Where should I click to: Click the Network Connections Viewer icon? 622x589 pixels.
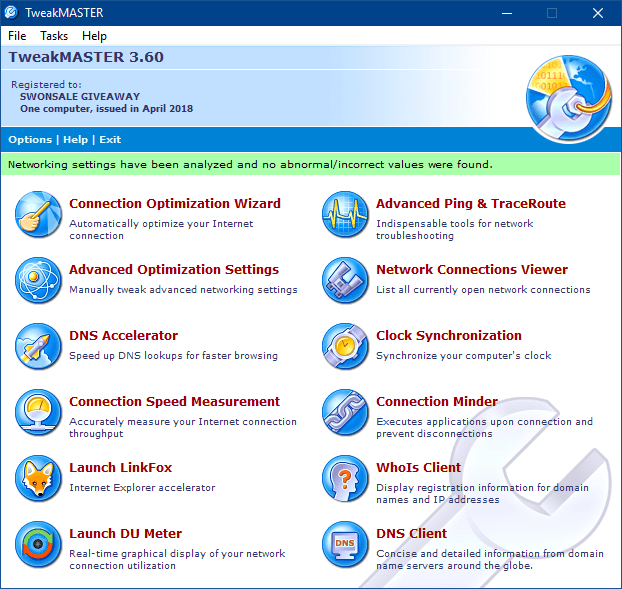pyautogui.click(x=345, y=280)
